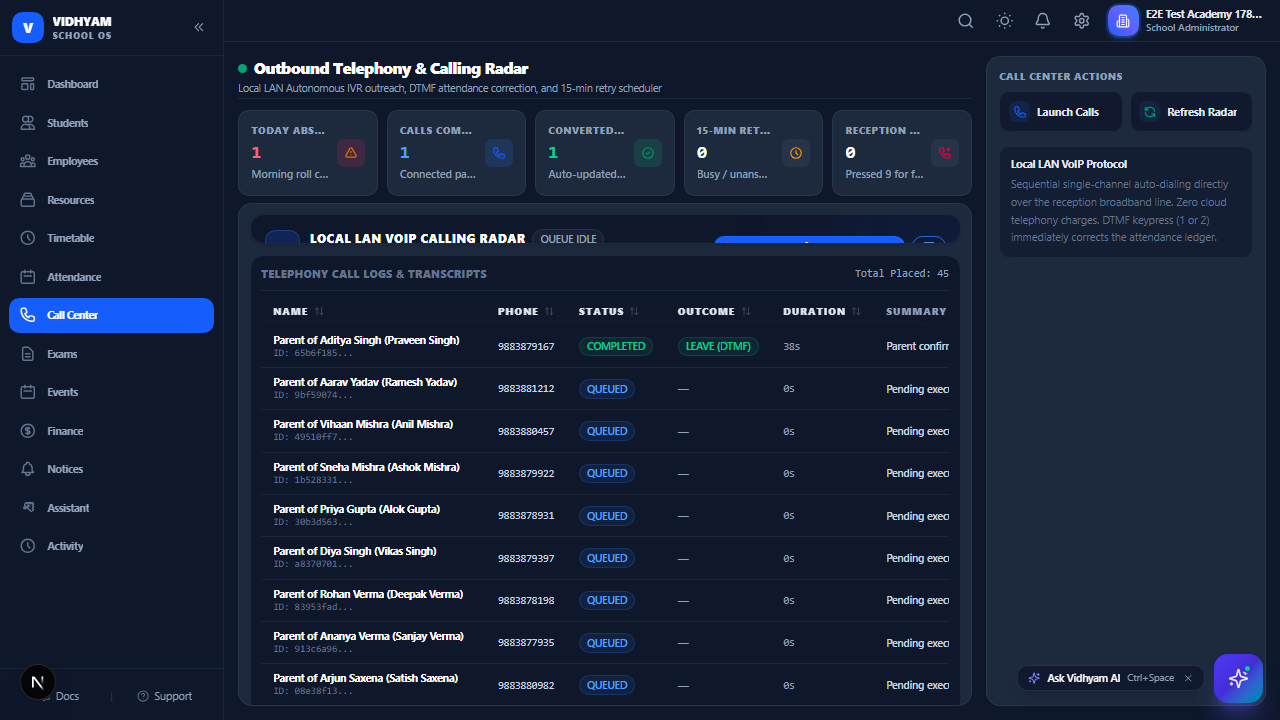This screenshot has width=1280, height=720.
Task: Open the Attendance page
Action: coord(111,277)
